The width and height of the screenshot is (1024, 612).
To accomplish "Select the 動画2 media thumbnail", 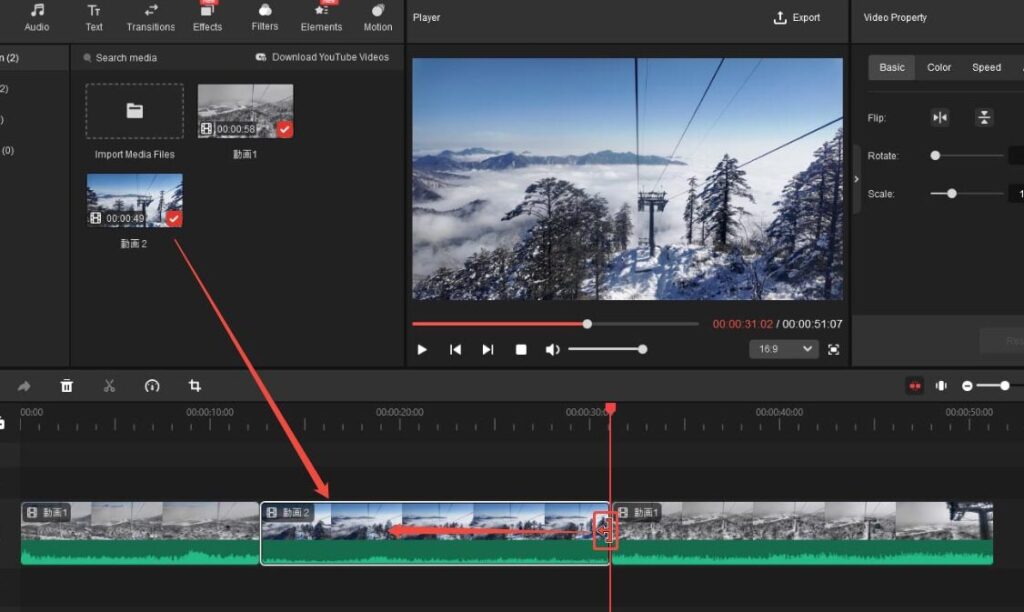I will coord(135,200).
